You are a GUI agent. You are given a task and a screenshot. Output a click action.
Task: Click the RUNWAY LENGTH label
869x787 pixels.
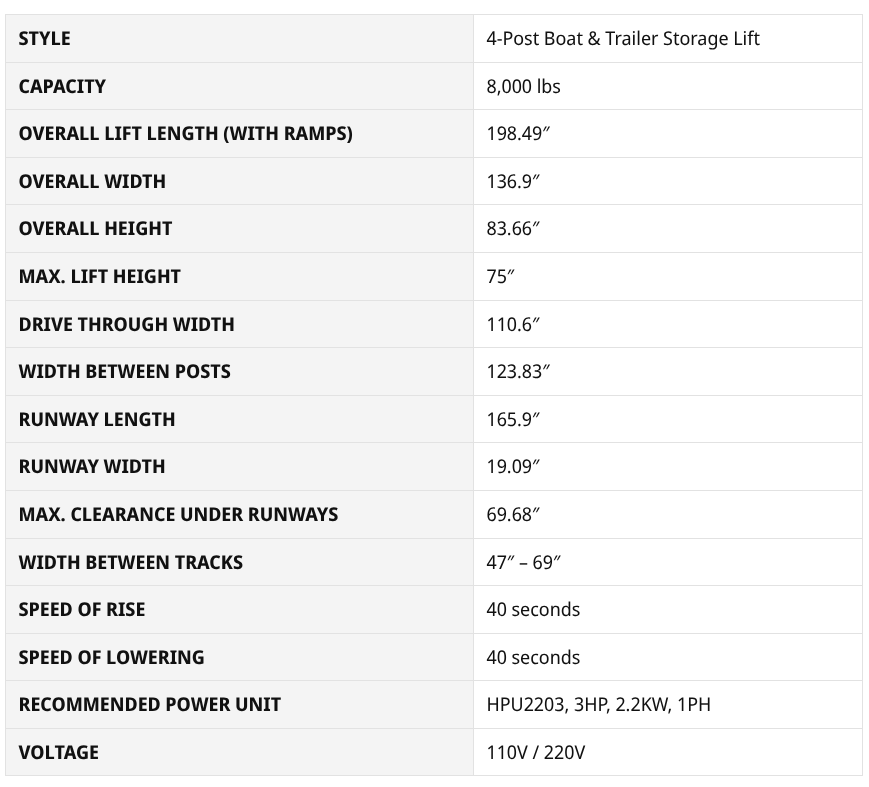(x=96, y=419)
